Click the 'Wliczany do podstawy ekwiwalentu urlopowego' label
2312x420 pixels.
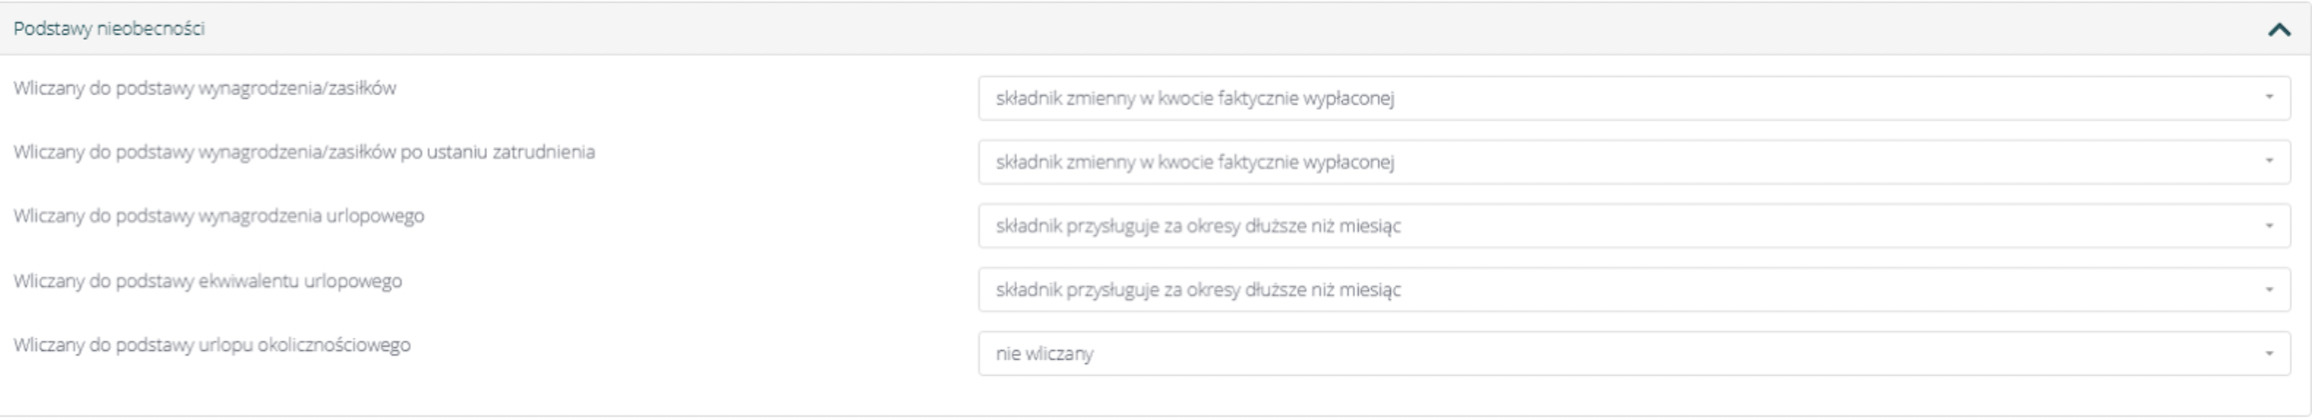click(x=208, y=281)
